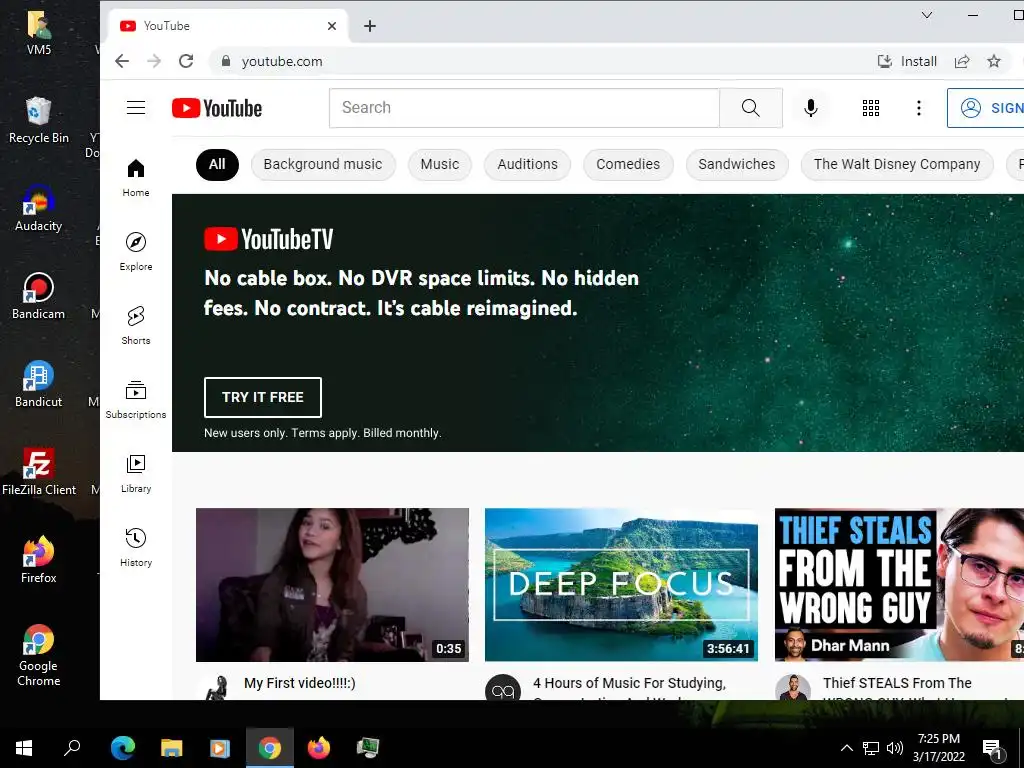Go to Home in the sidebar
This screenshot has width=1024, height=768.
(136, 178)
